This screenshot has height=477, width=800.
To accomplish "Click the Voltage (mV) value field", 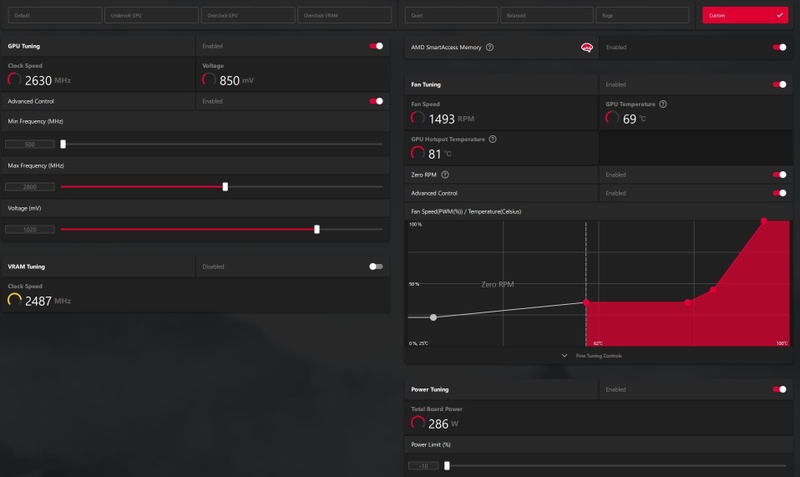I will [30, 230].
